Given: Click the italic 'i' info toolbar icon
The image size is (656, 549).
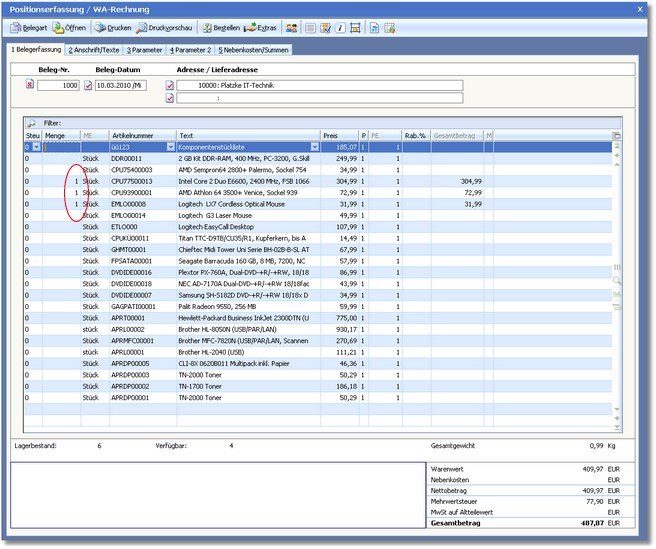Looking at the screenshot, I should click(341, 28).
